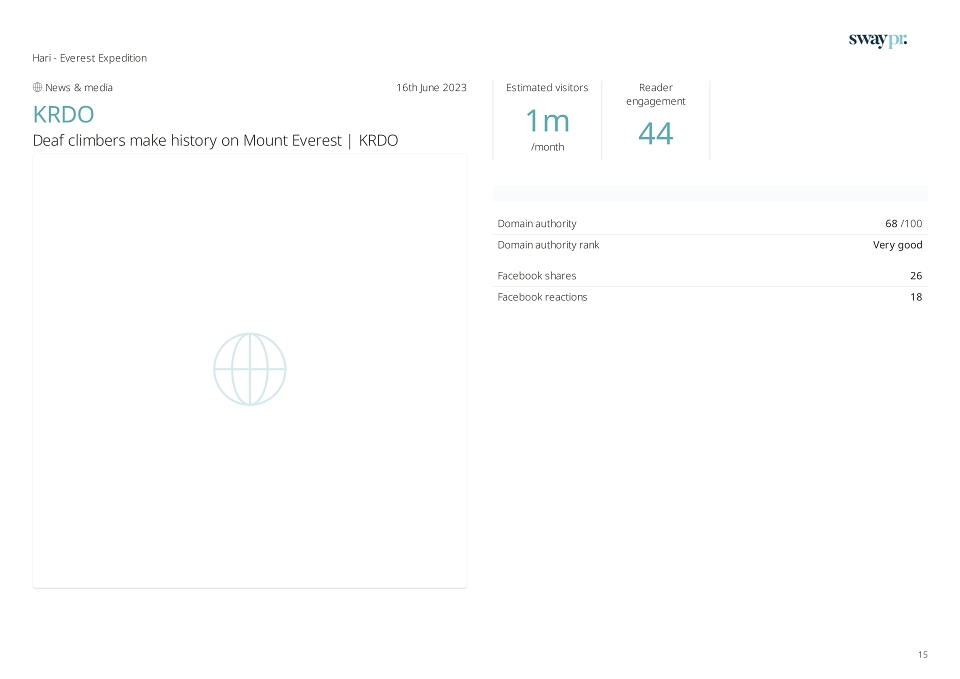Click the large globe placeholder thumbnail
This screenshot has height=679, width=960.
(x=250, y=369)
